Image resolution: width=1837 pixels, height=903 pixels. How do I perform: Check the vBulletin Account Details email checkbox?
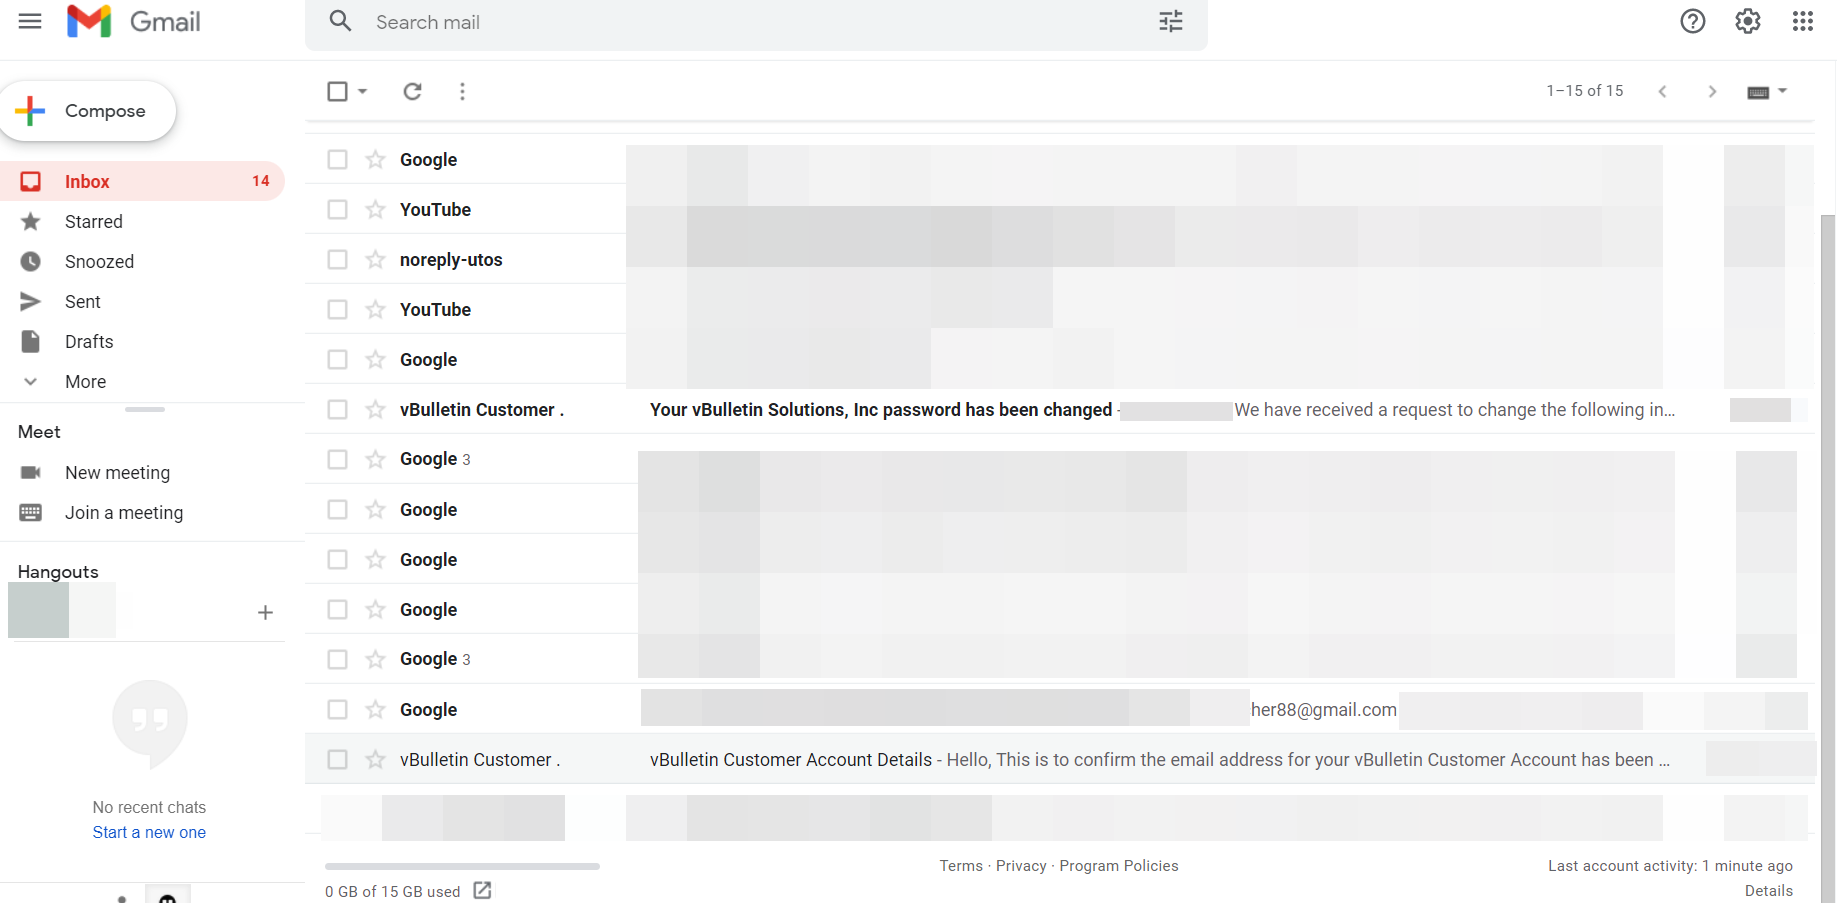click(337, 759)
